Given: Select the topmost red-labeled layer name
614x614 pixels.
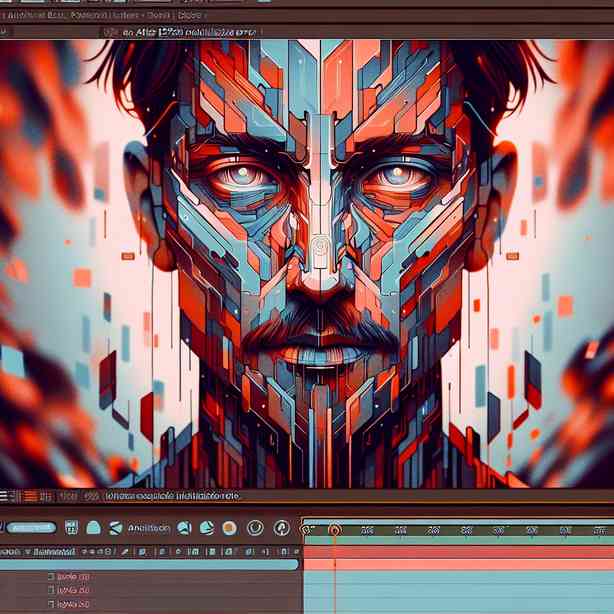Looking at the screenshot, I should [x=73, y=576].
